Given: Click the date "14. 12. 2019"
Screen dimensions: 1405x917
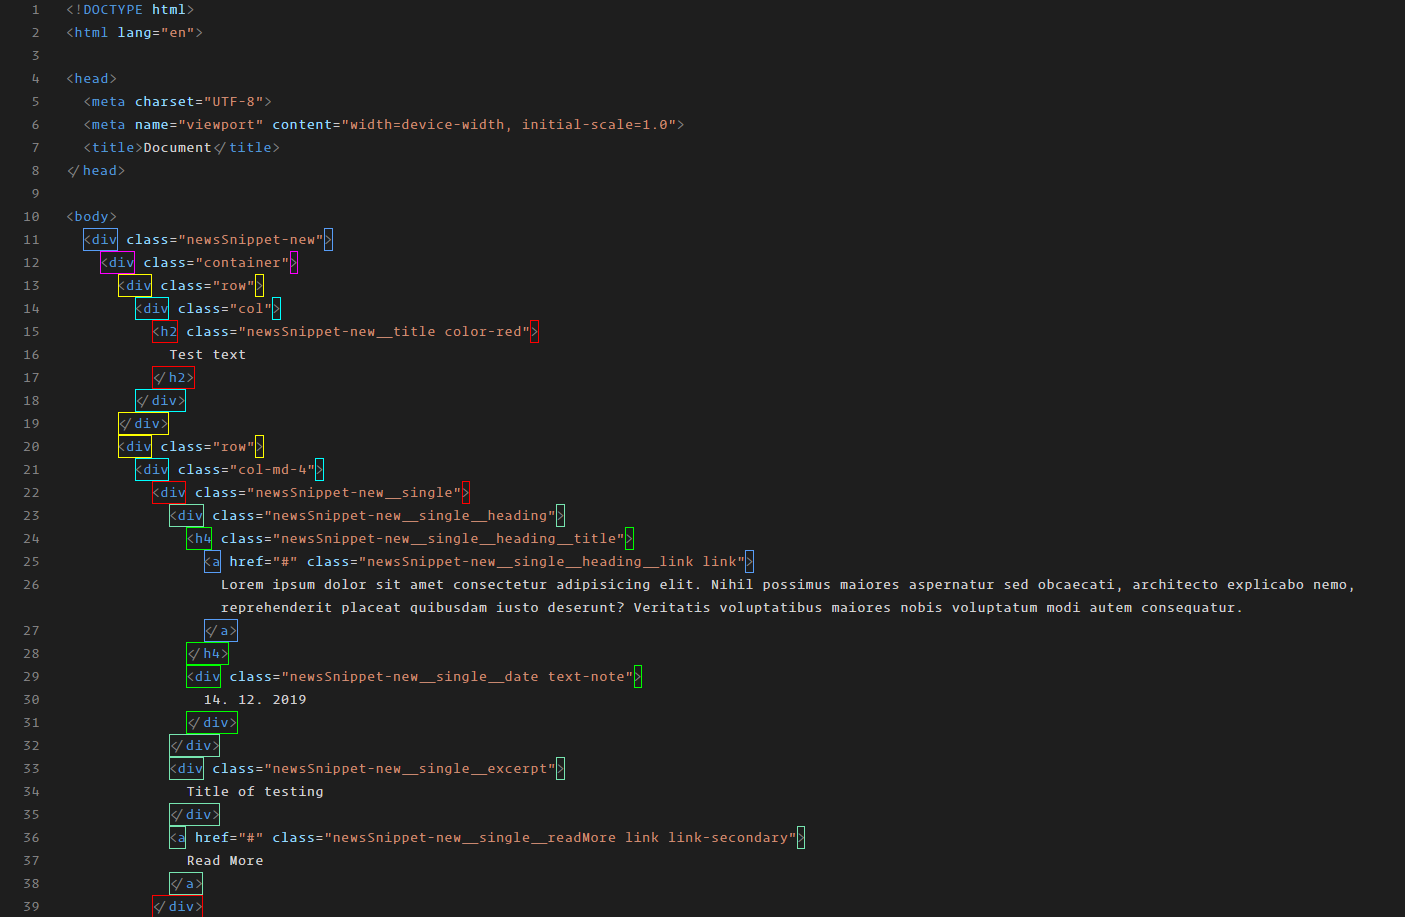Looking at the screenshot, I should coord(255,700).
